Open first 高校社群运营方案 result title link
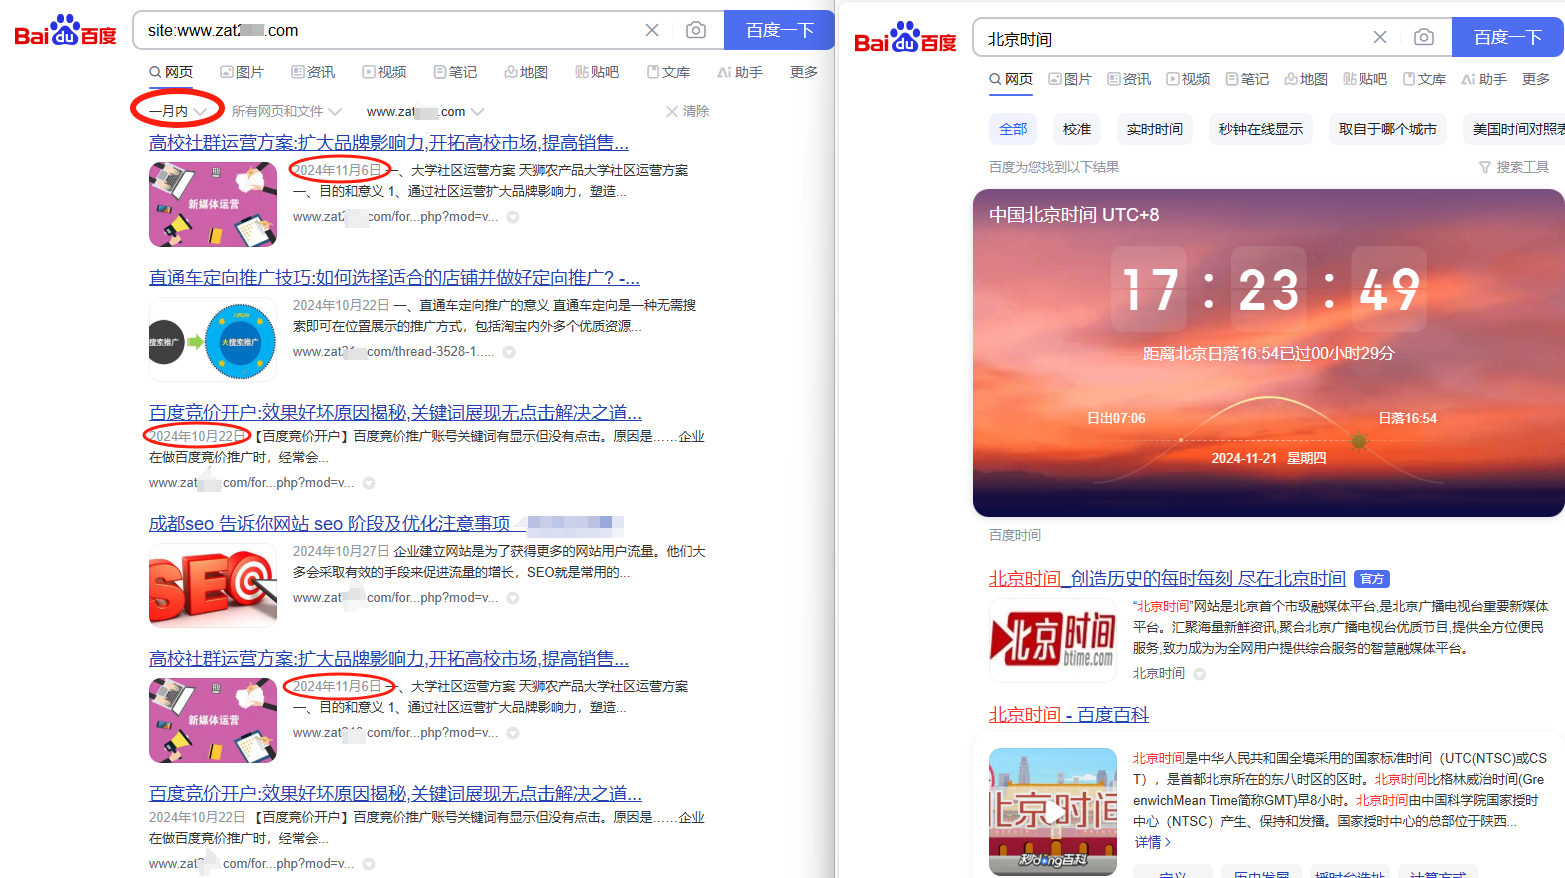This screenshot has height=878, width=1565. [x=389, y=143]
